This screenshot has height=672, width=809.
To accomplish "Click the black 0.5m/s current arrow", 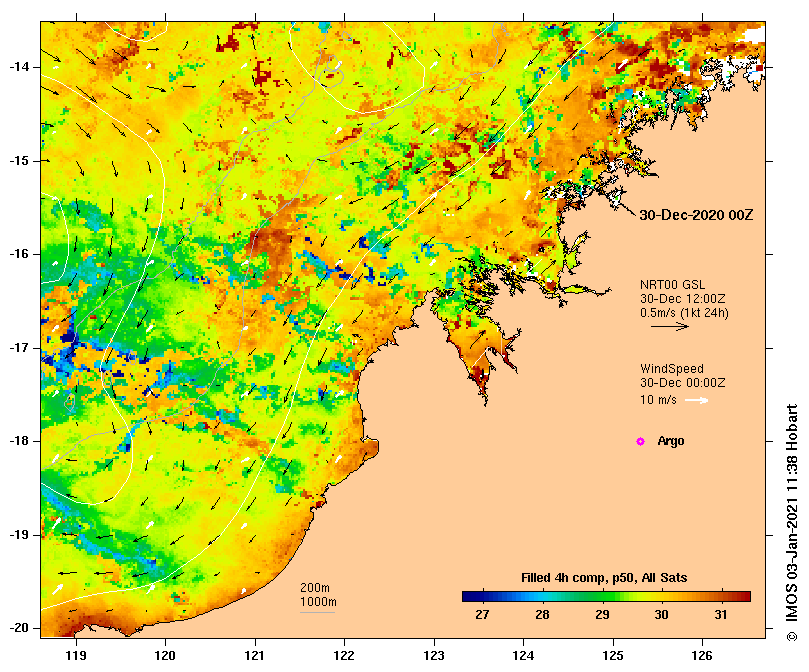I will tap(670, 326).
